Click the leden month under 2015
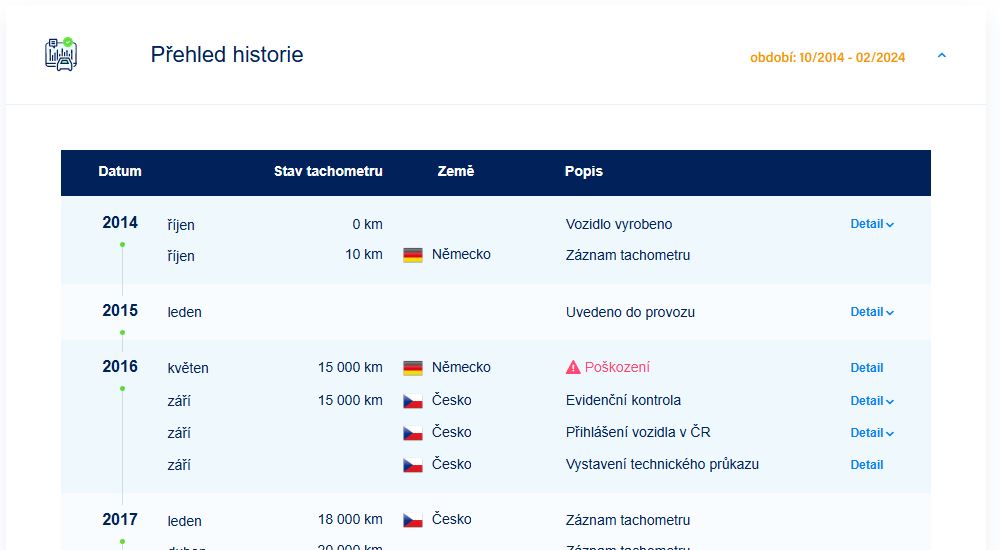The height and width of the screenshot is (550, 1000). (x=184, y=312)
